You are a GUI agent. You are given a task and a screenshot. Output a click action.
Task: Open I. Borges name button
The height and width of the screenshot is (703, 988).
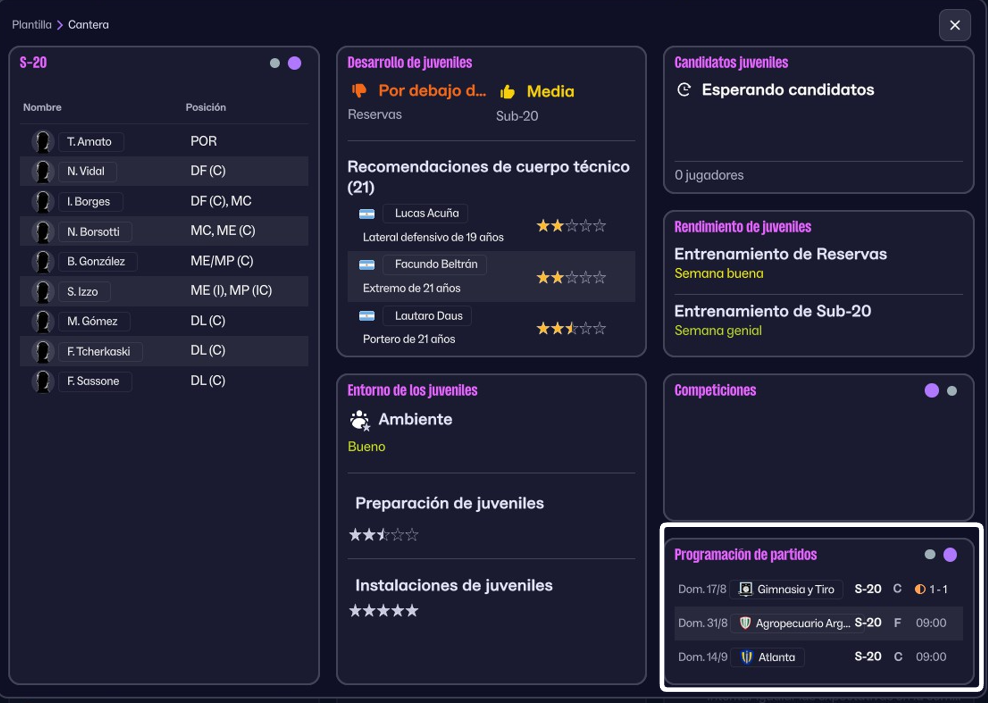pos(89,202)
